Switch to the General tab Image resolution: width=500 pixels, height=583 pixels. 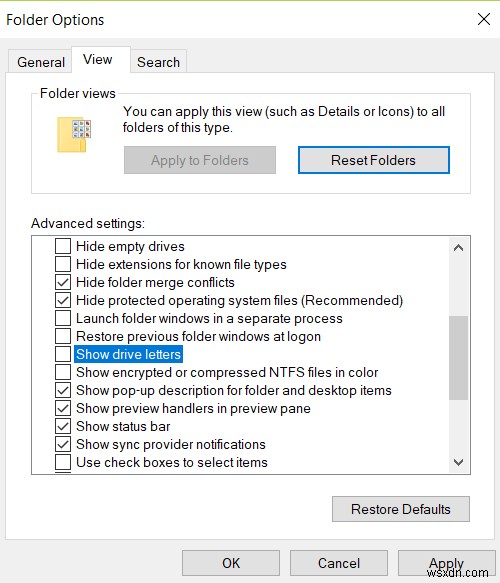(41, 62)
